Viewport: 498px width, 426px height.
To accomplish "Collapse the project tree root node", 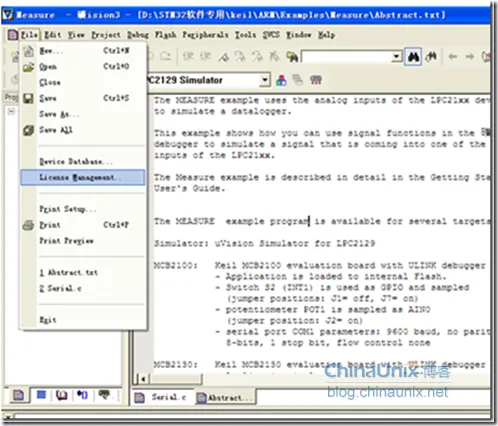I will (11, 111).
